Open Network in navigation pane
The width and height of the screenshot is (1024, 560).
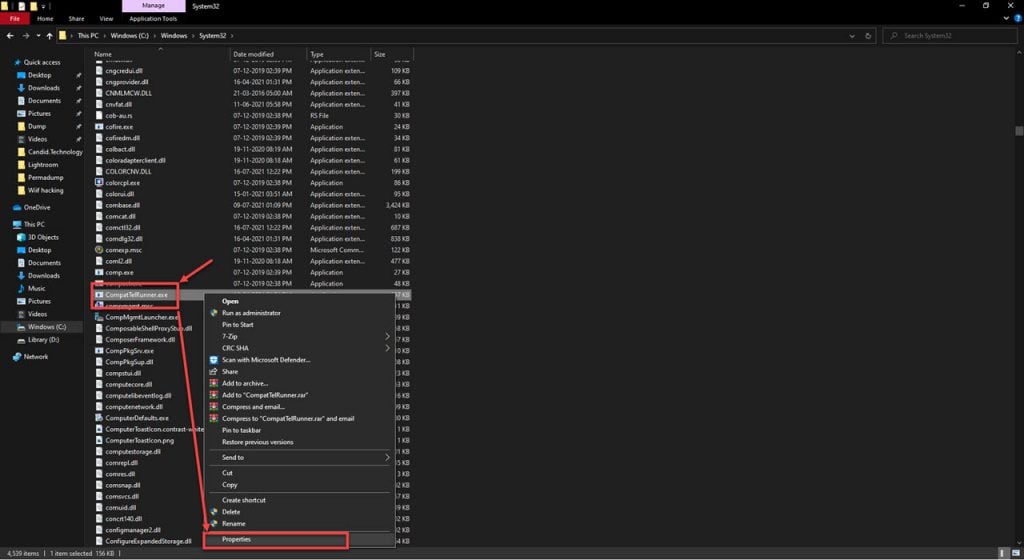click(35, 357)
